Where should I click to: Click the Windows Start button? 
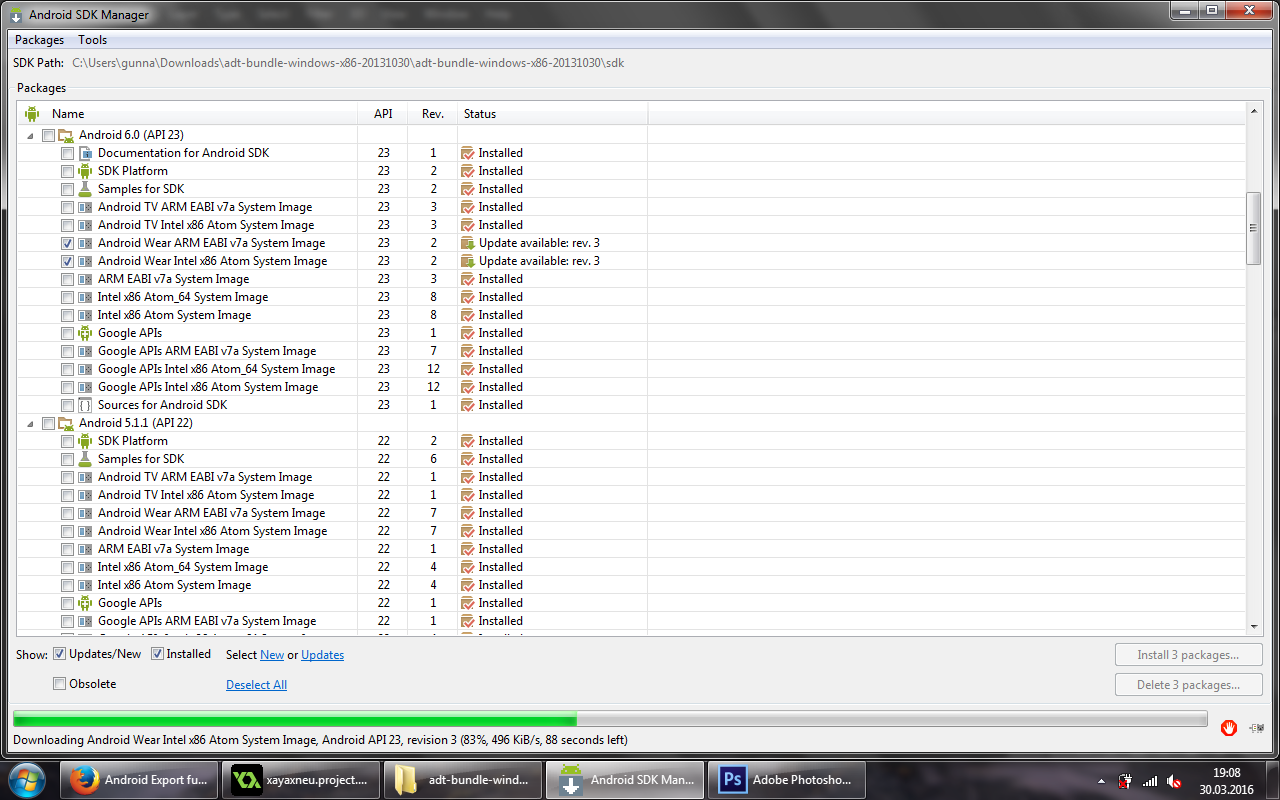pos(28,779)
